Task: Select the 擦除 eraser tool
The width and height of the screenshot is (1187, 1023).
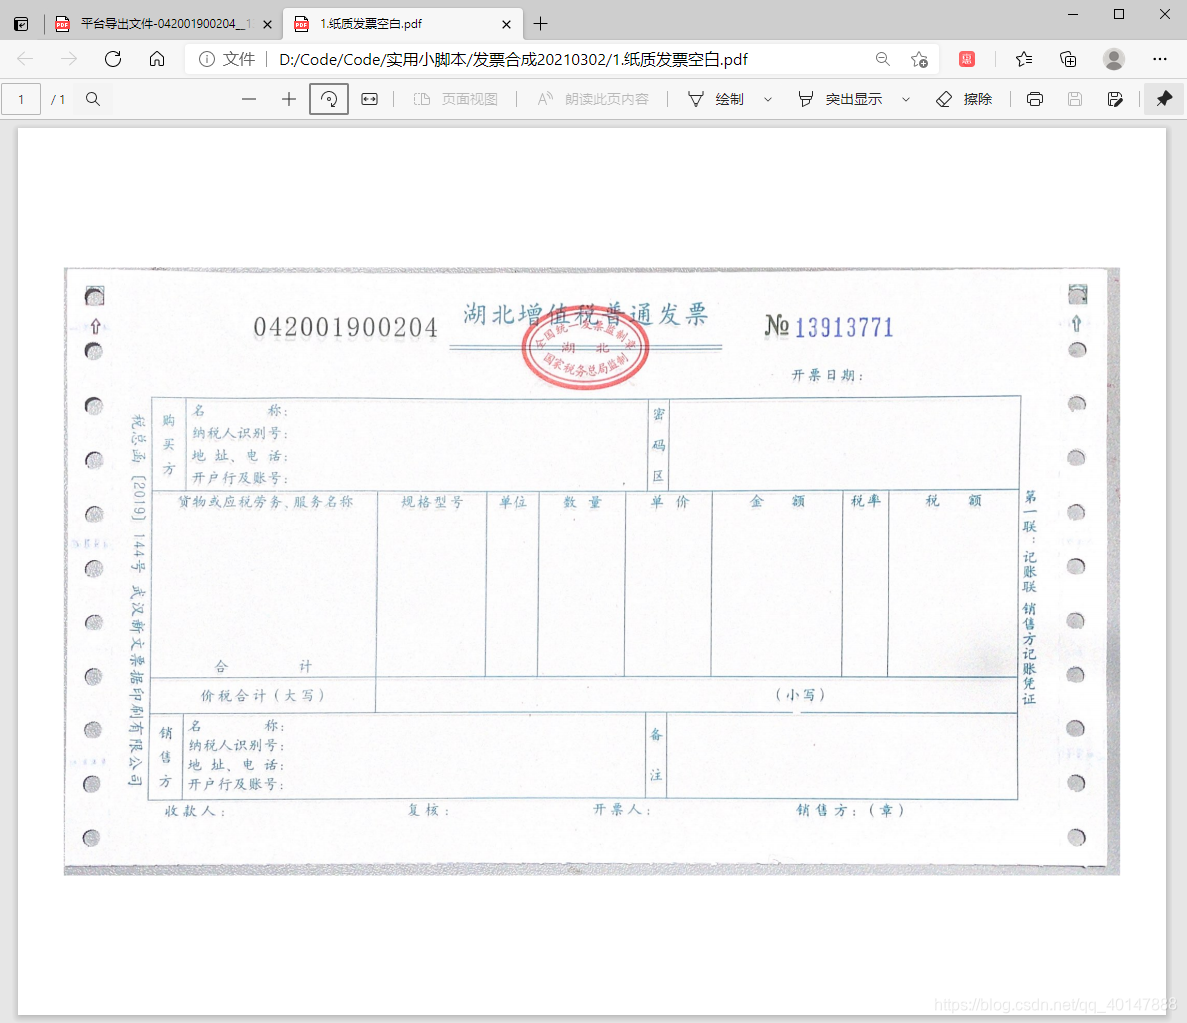Action: (964, 99)
